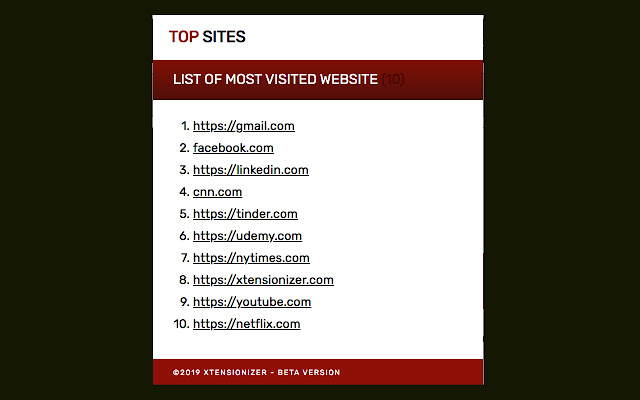Click the https://netflix.com link
The height and width of the screenshot is (400, 640).
247,324
